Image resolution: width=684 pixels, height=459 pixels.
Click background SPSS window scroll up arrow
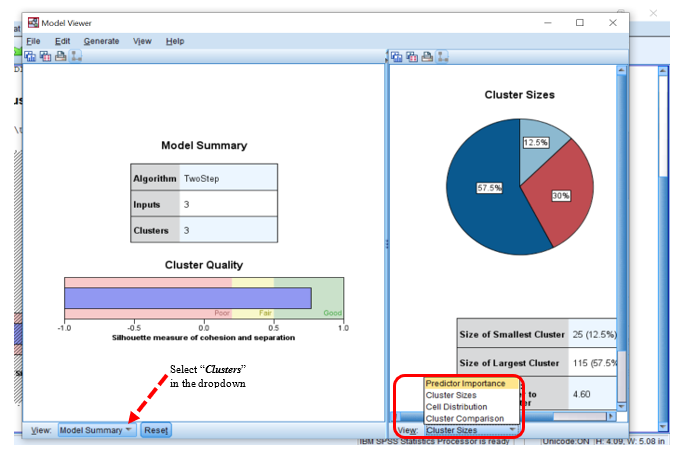coord(663,71)
